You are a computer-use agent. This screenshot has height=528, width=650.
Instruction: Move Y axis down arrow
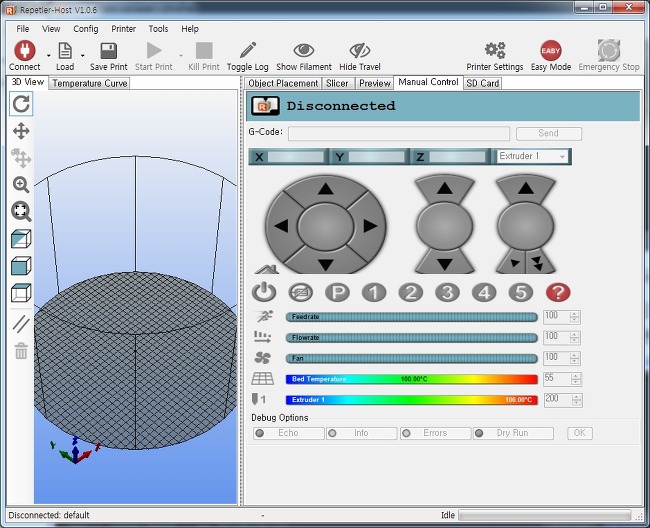coord(326,264)
